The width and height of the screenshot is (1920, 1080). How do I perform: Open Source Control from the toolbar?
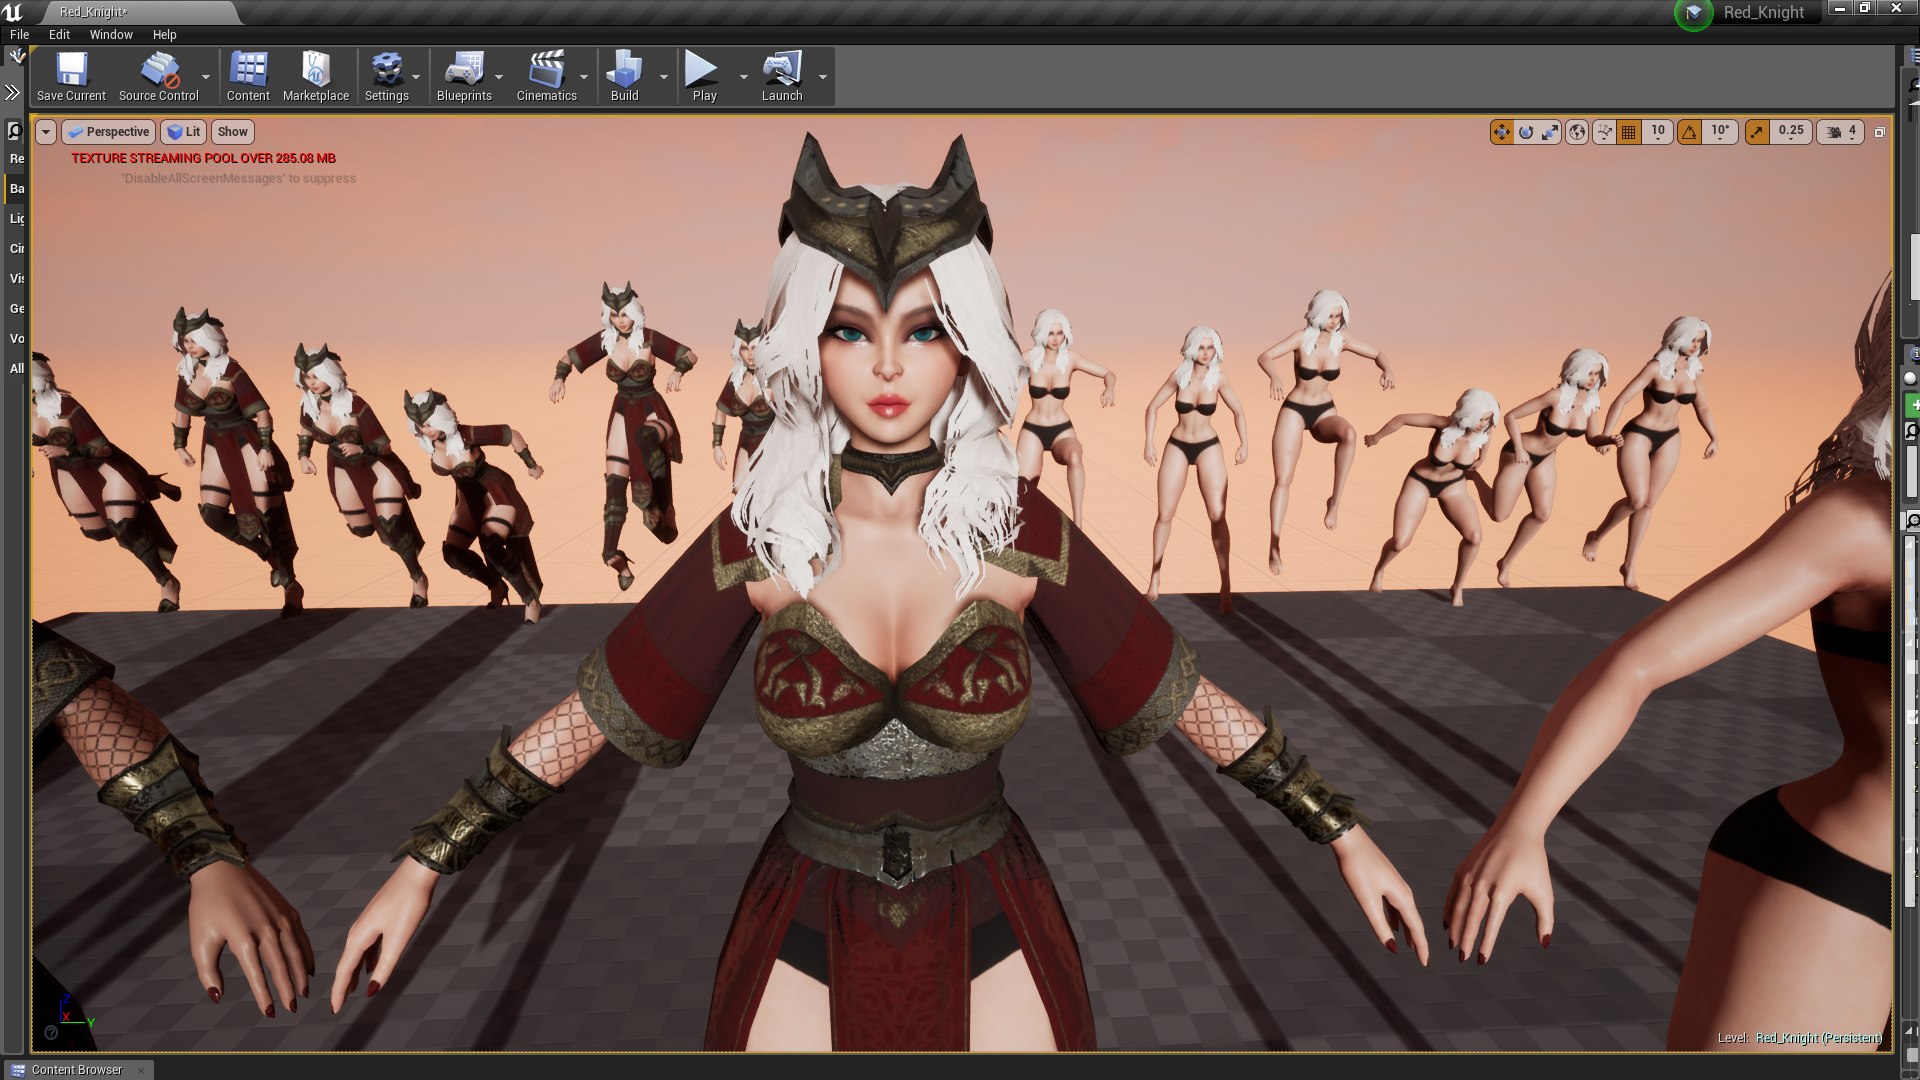[159, 76]
